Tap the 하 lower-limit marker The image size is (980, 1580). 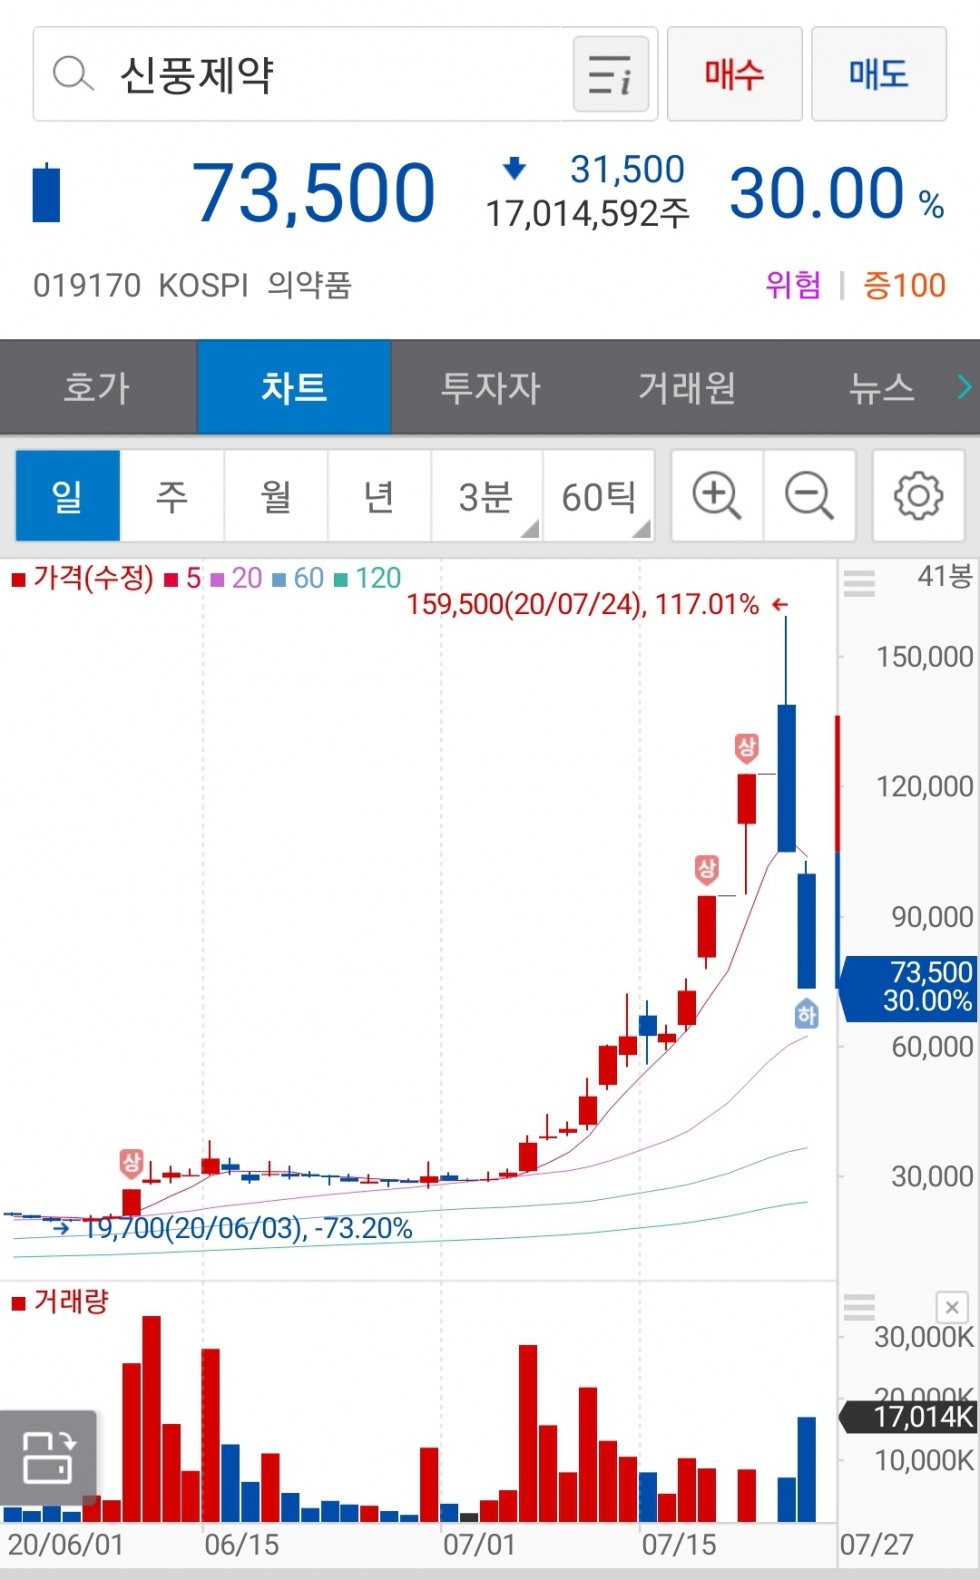tap(806, 1014)
